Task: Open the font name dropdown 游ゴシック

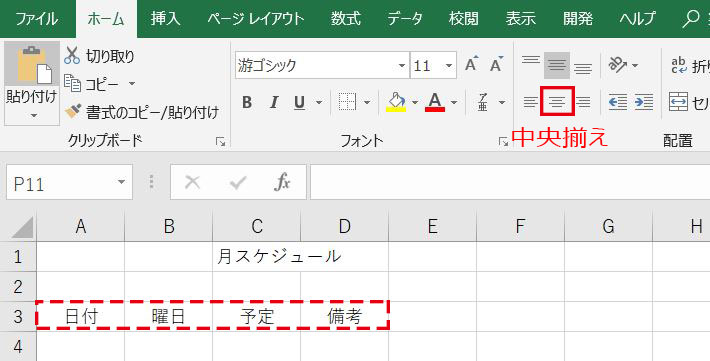Action: 402,66
